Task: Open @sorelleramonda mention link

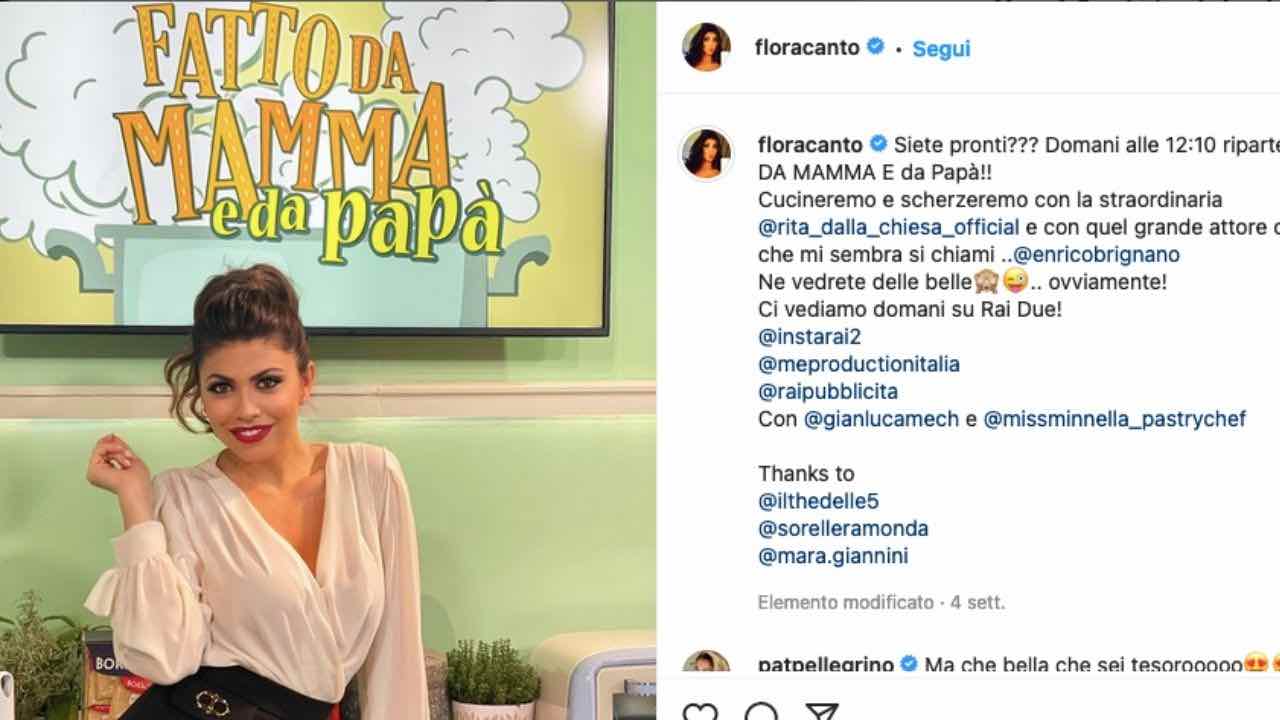Action: click(843, 528)
